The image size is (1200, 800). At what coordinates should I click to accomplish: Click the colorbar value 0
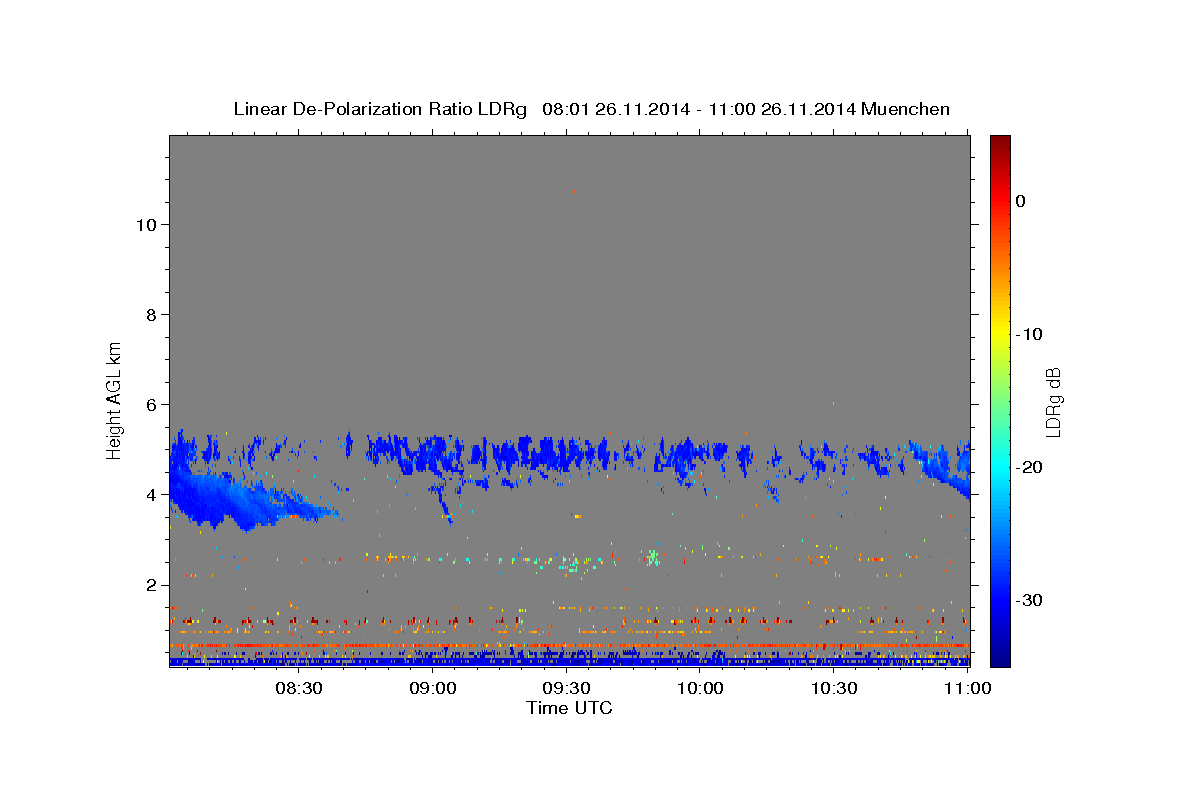pos(1021,201)
